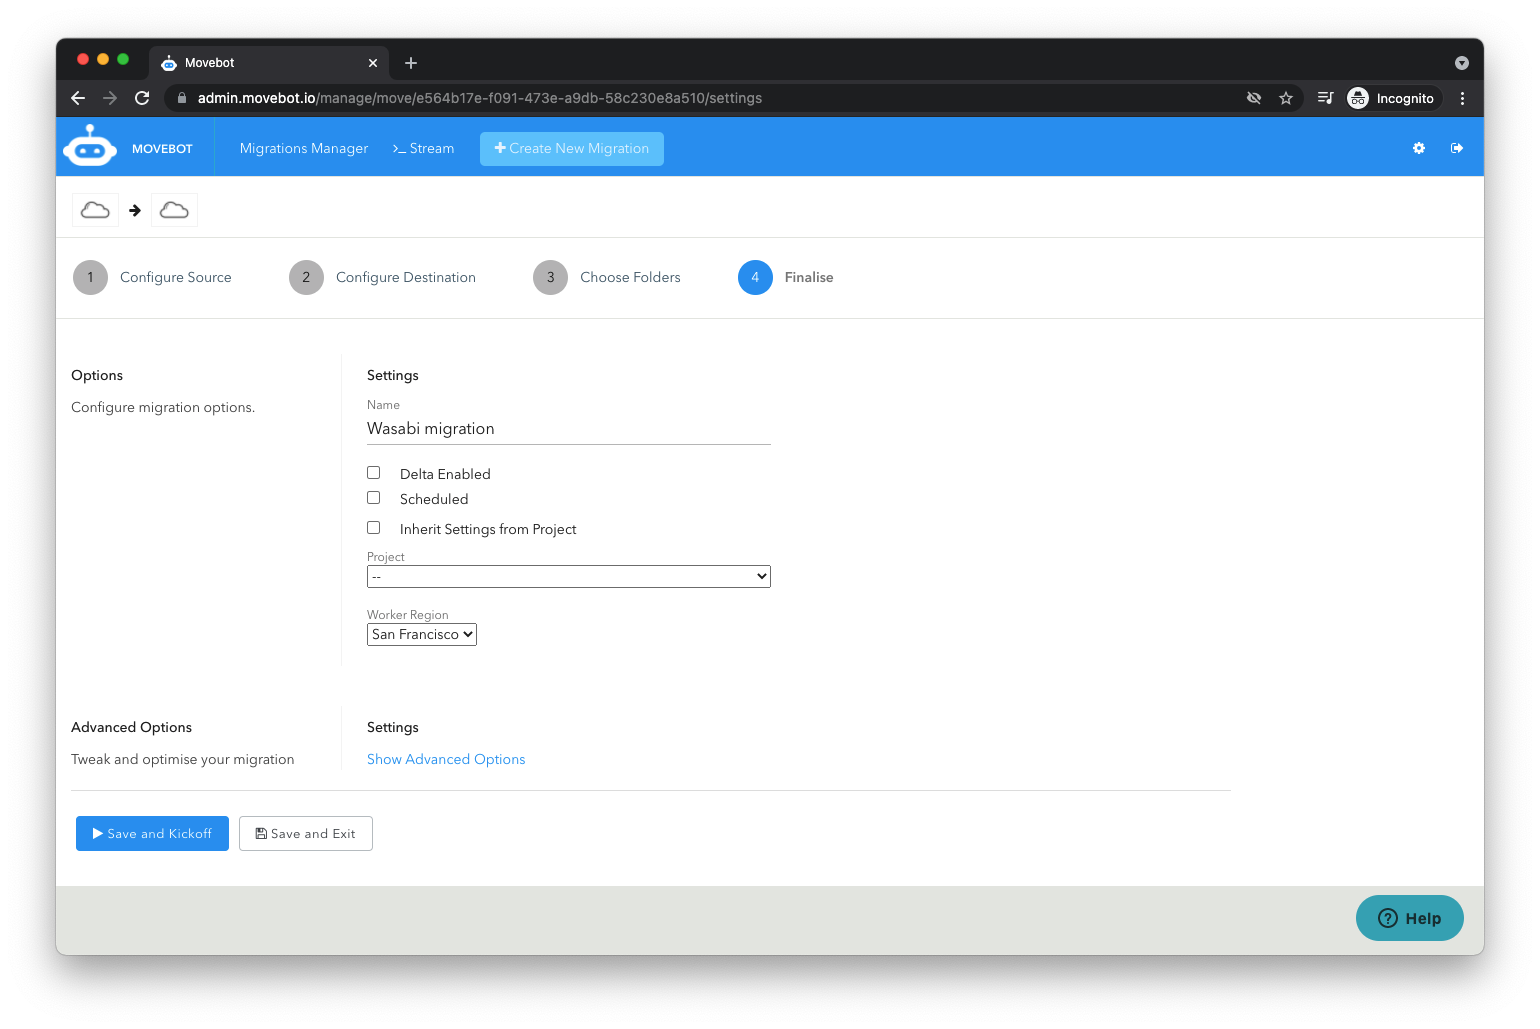Select the Configure Source step label
Viewport: 1540px width, 1029px height.
176,277
